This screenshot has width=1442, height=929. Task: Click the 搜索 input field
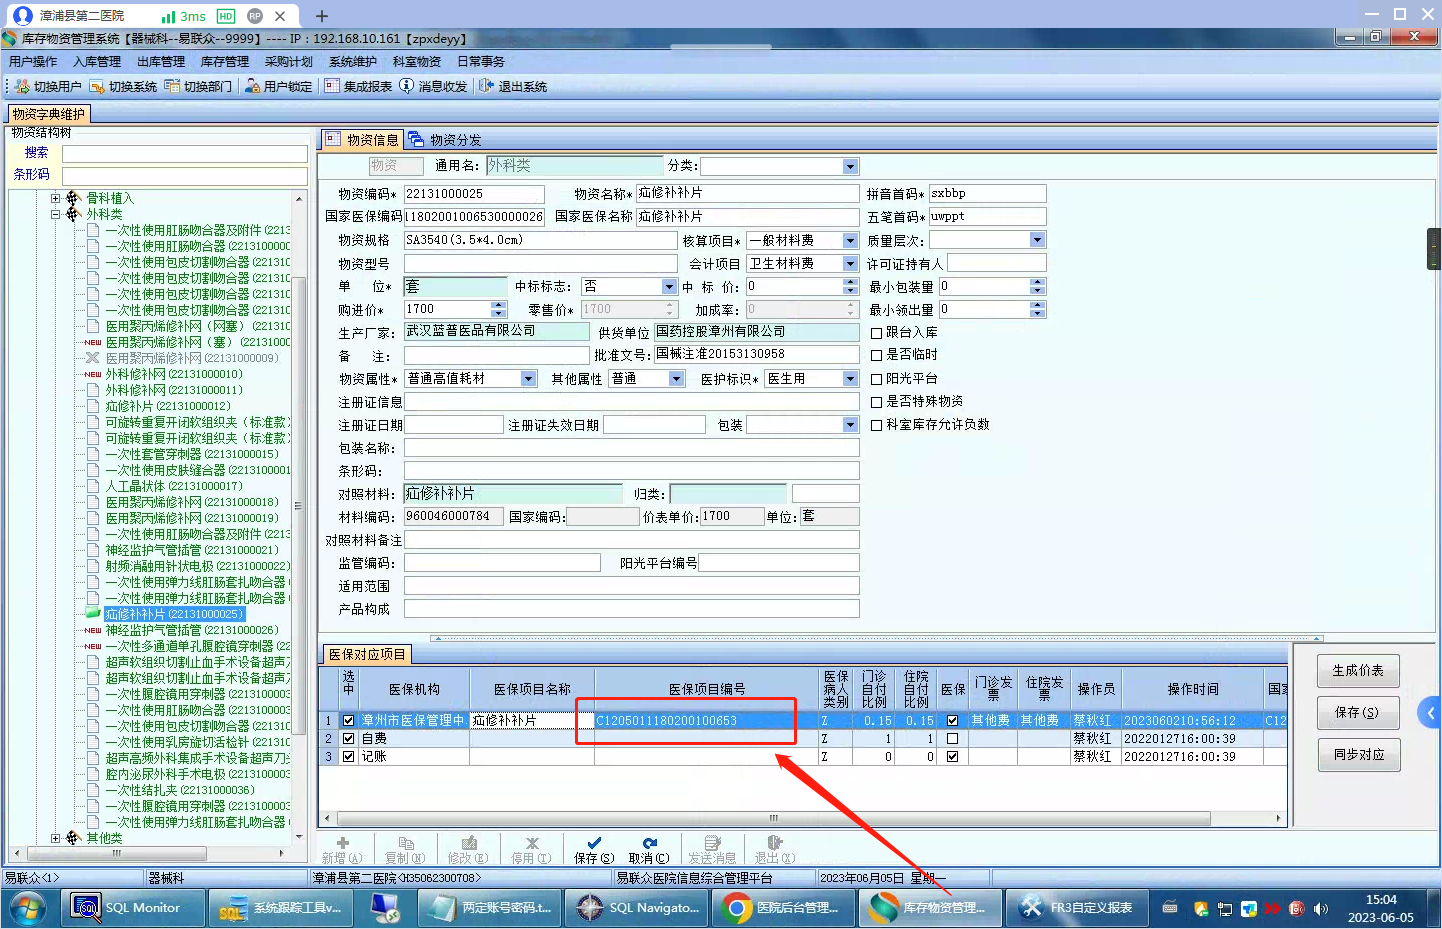point(184,154)
